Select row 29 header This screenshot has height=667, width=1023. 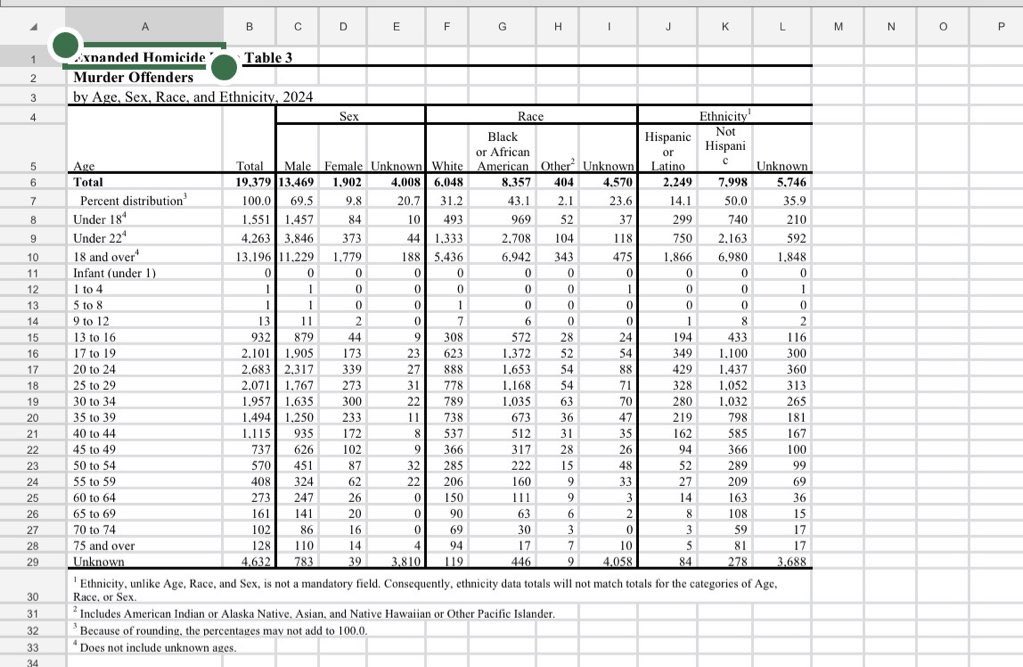[x=33, y=562]
